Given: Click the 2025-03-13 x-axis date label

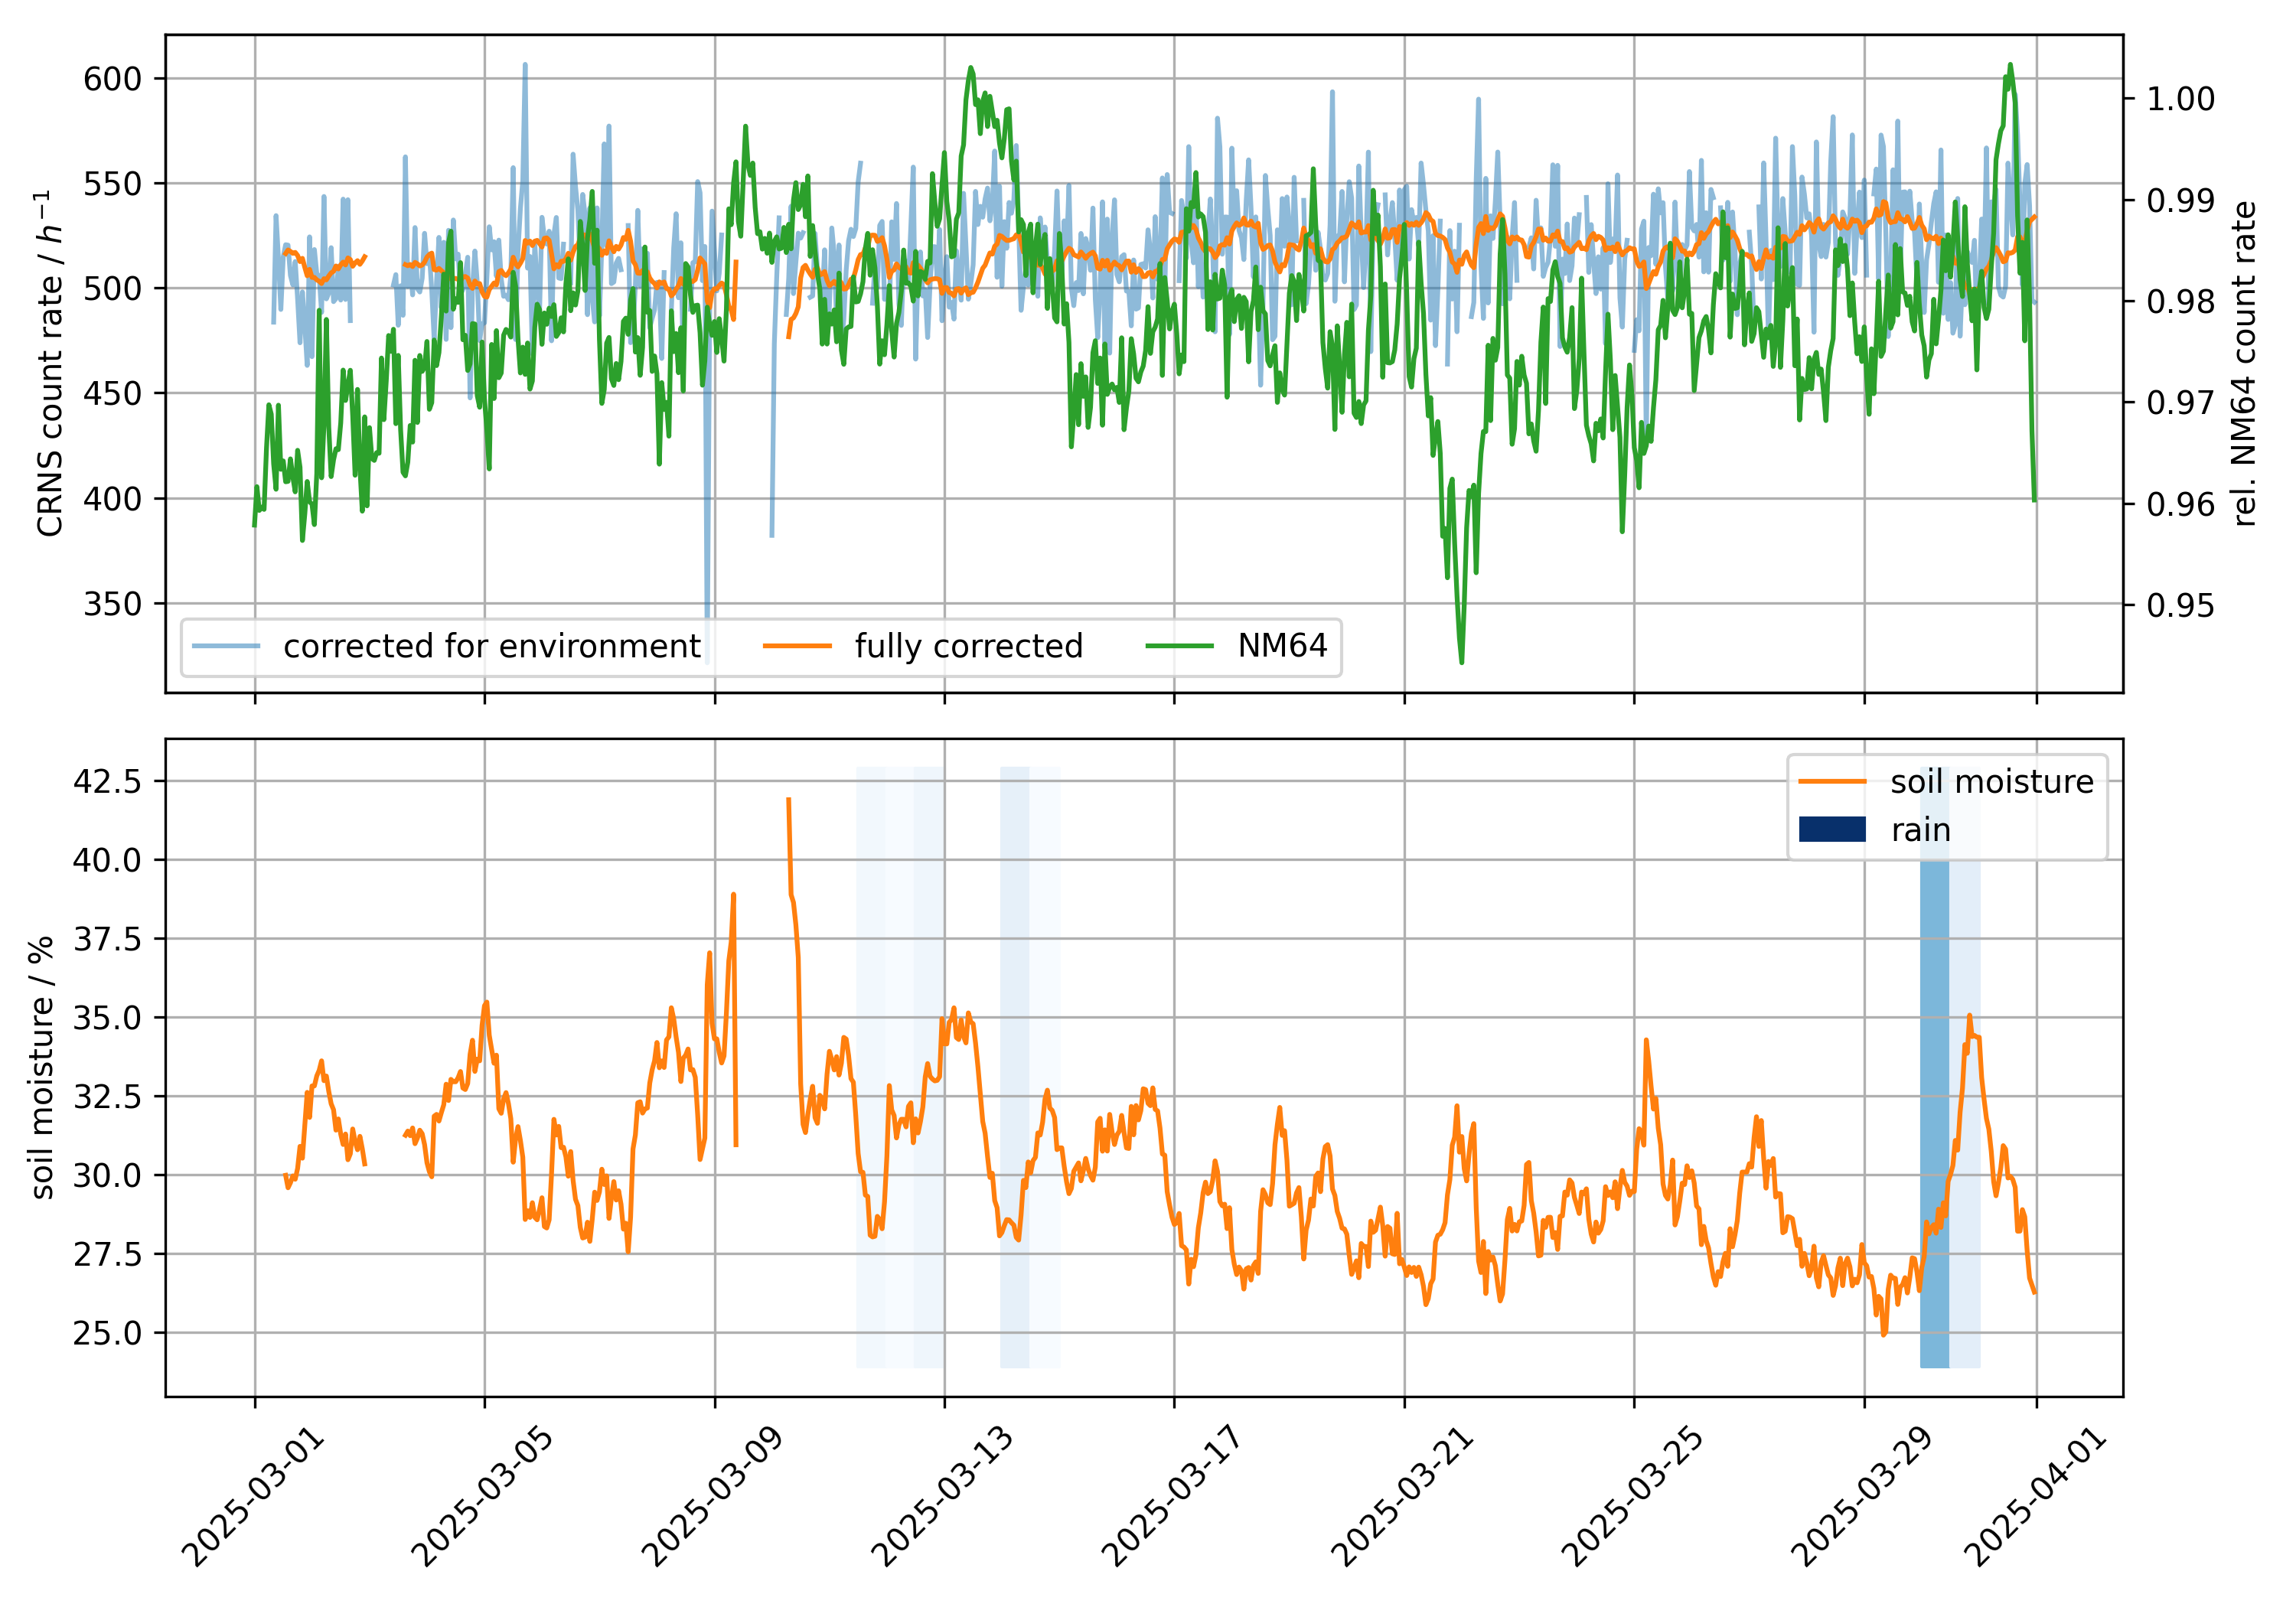Looking at the screenshot, I should click(943, 1497).
